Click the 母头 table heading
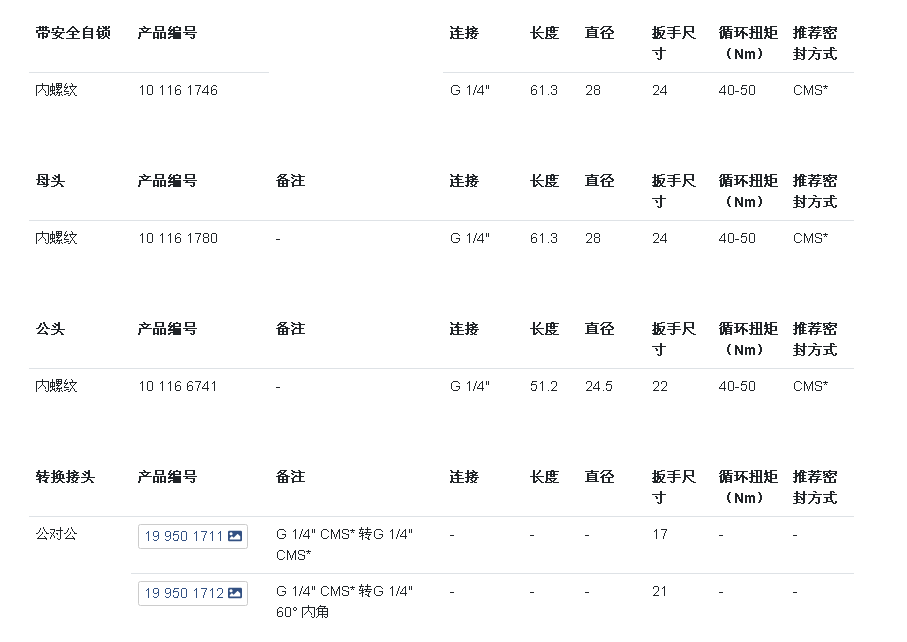 coord(50,181)
